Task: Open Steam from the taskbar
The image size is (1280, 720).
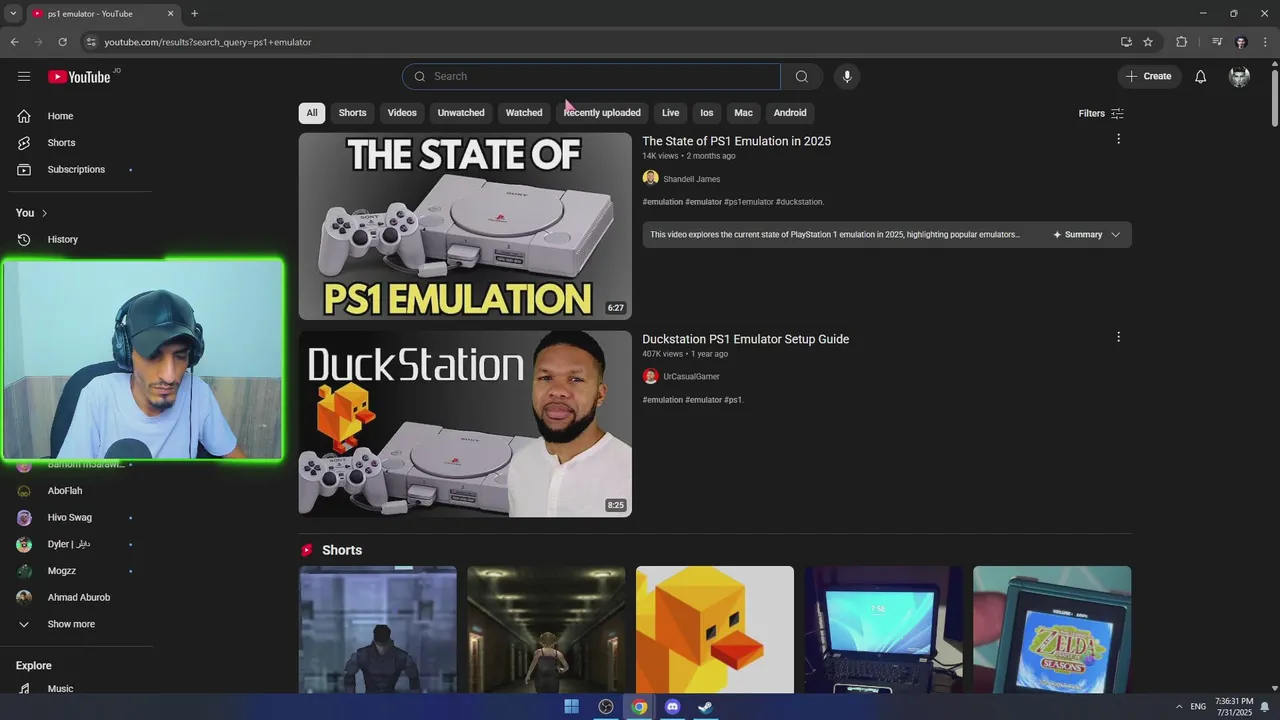Action: (705, 707)
